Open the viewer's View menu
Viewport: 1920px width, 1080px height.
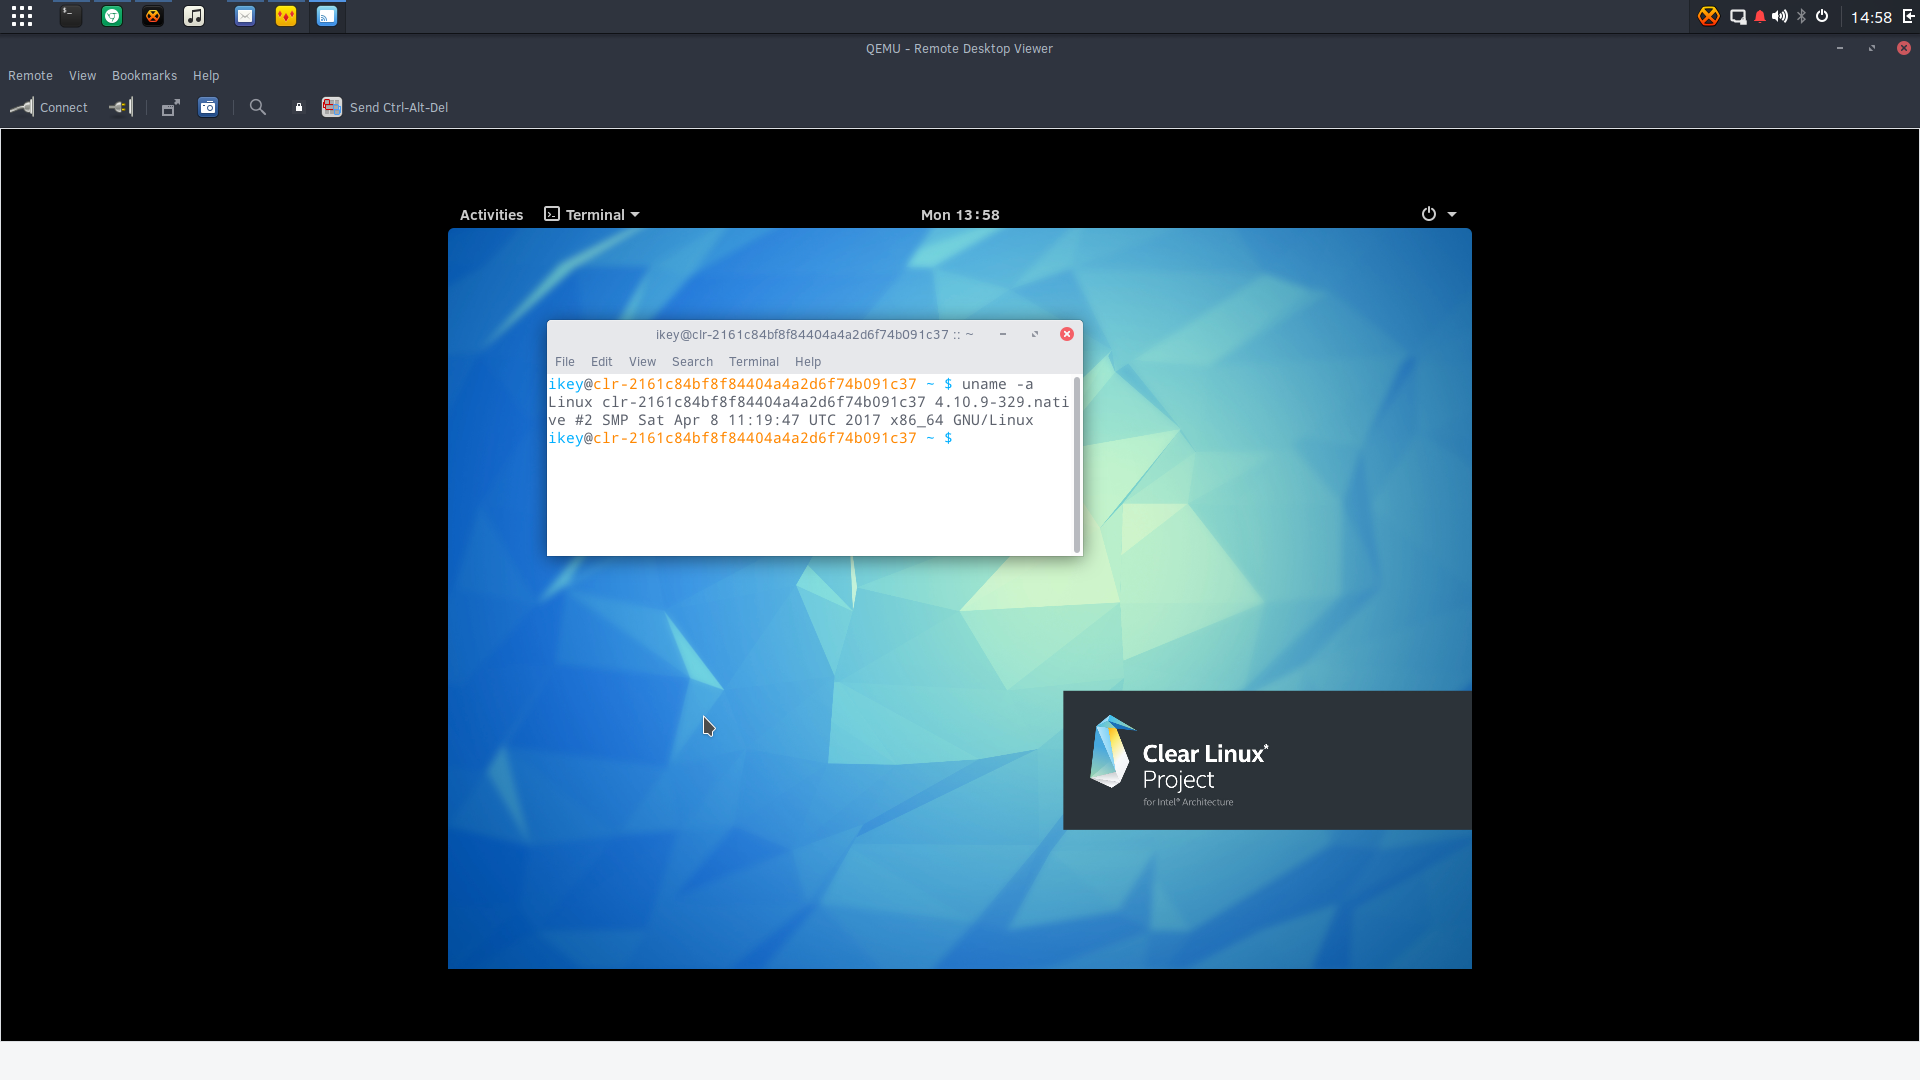[82, 76]
